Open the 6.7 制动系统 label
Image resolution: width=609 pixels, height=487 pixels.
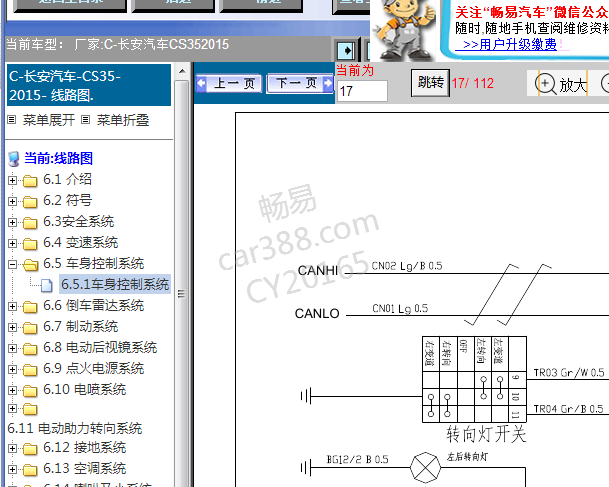tap(80, 326)
